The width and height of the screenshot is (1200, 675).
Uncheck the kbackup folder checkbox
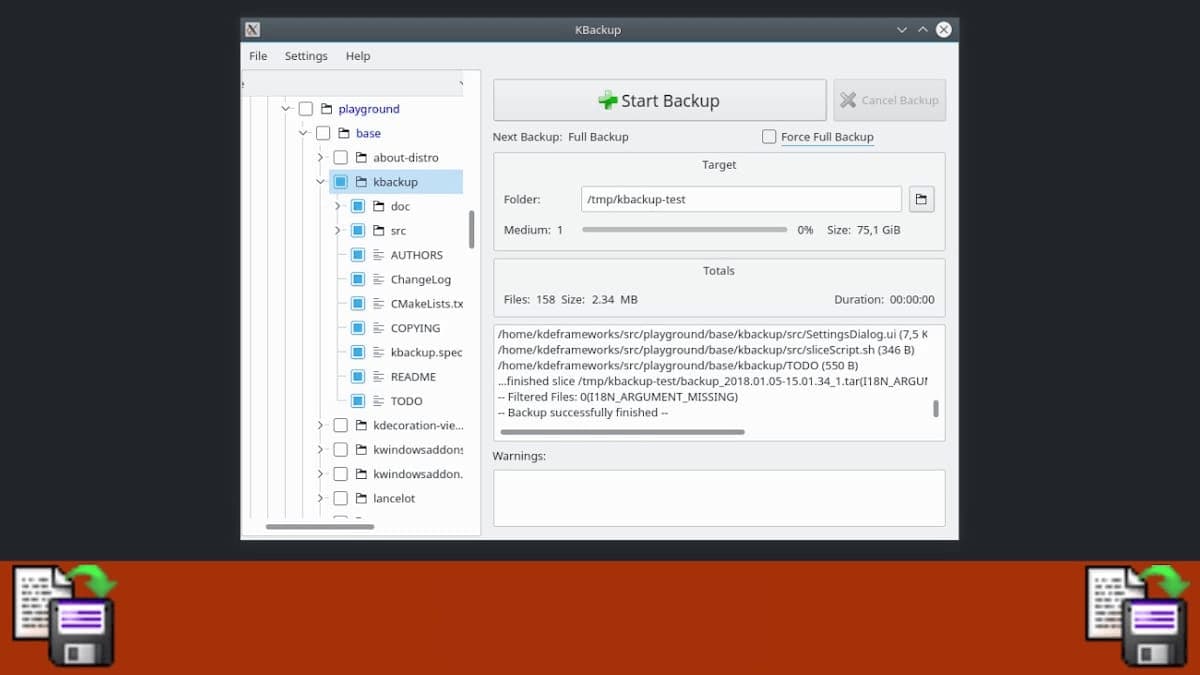point(341,182)
